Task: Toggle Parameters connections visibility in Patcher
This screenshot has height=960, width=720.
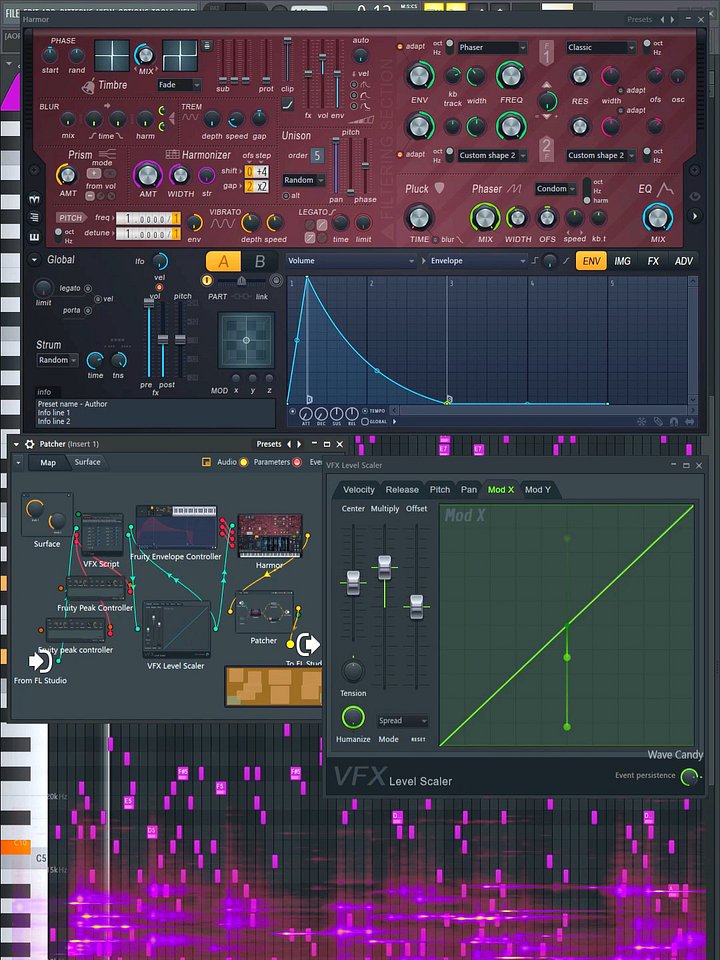Action: tap(297, 462)
